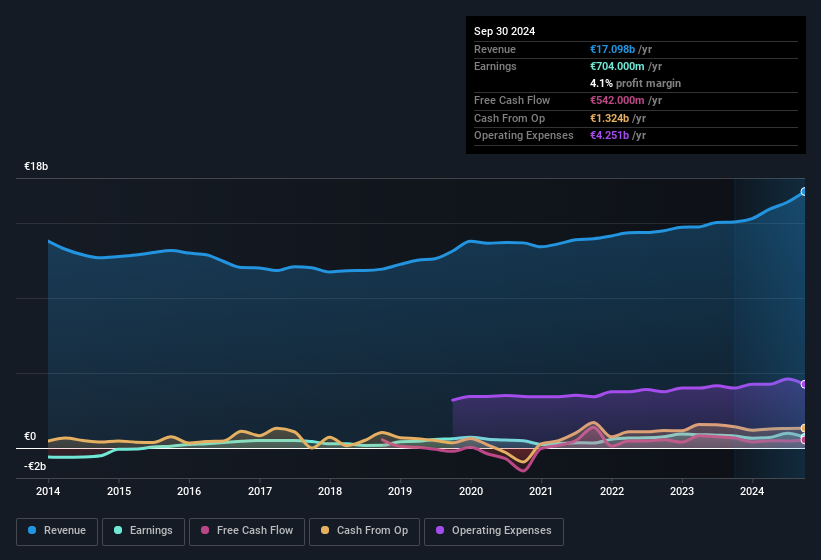Select the Operating Expenses line end-point marker
The width and height of the screenshot is (821, 560).
(803, 384)
